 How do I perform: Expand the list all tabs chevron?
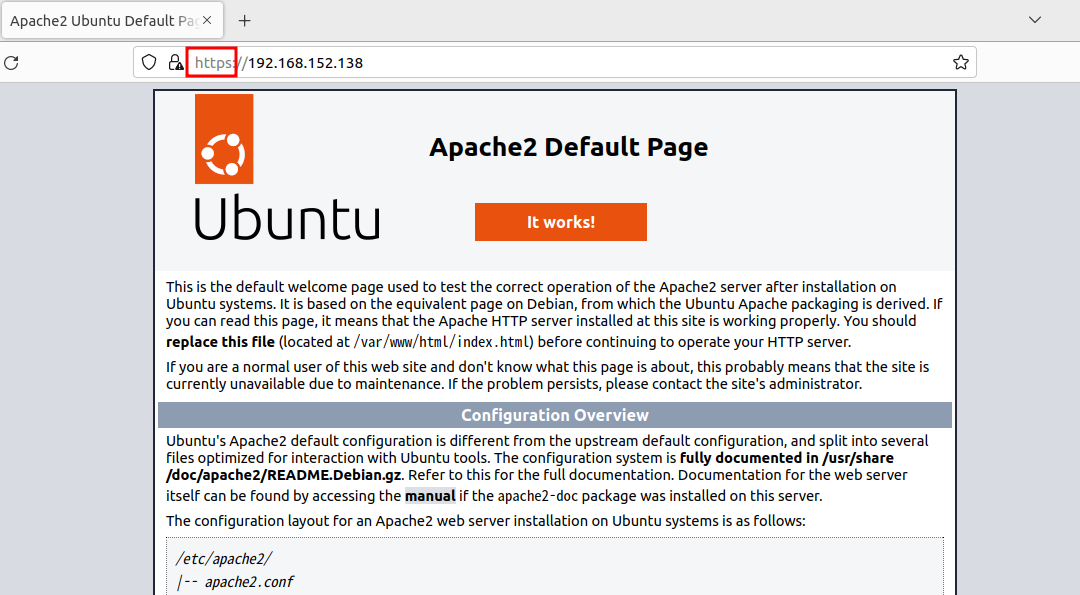click(x=1035, y=20)
